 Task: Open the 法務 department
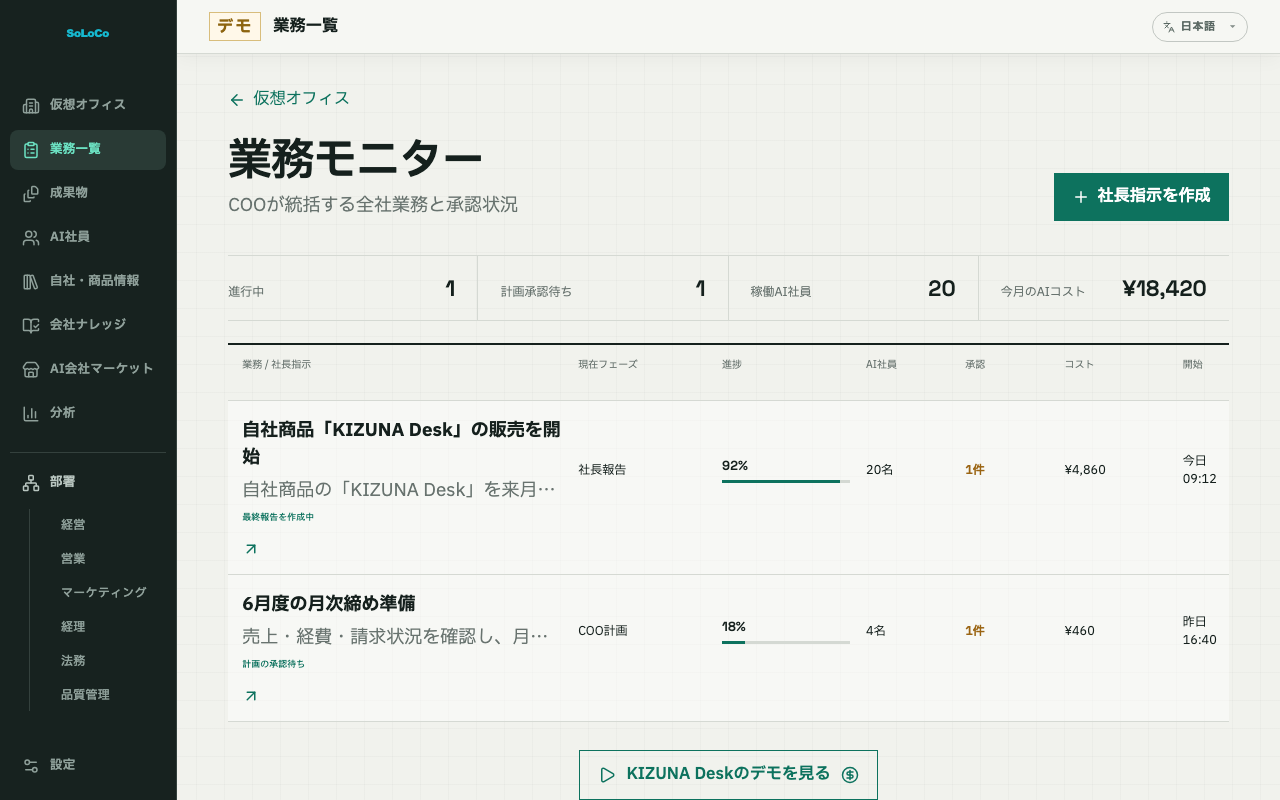pos(73,660)
